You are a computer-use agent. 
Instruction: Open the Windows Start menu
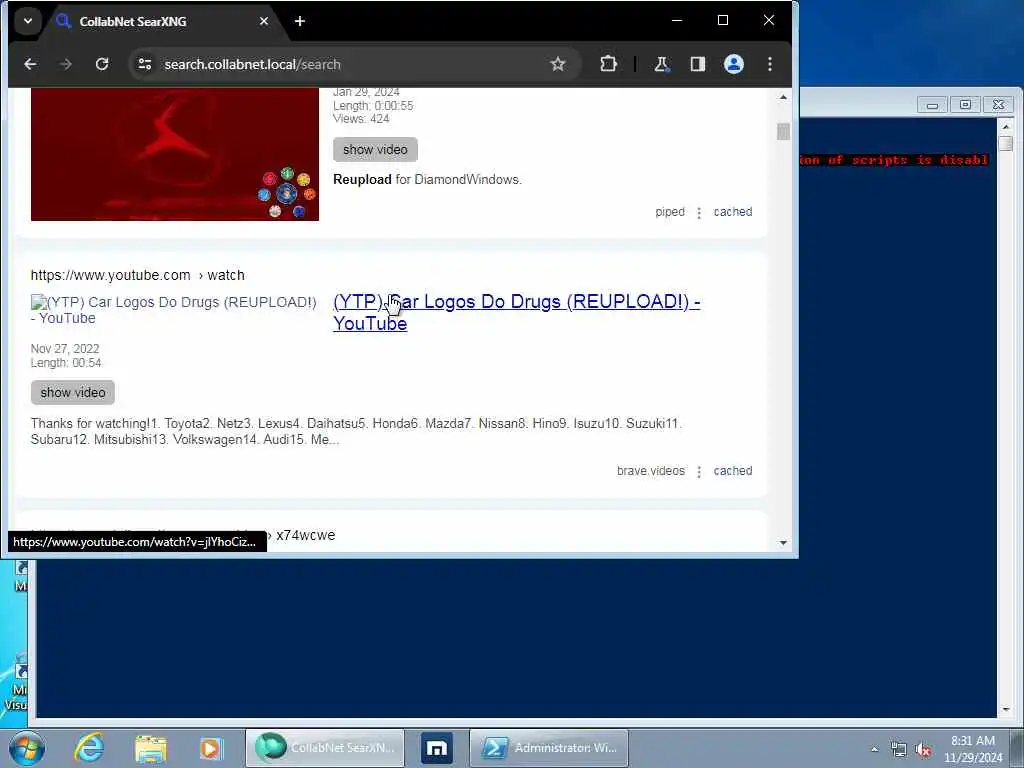[26, 748]
